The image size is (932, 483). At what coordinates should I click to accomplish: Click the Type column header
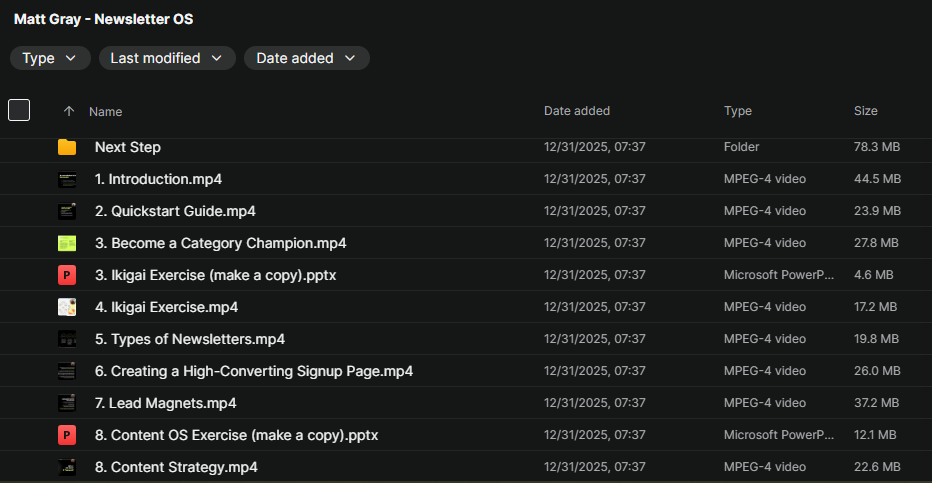pos(738,111)
